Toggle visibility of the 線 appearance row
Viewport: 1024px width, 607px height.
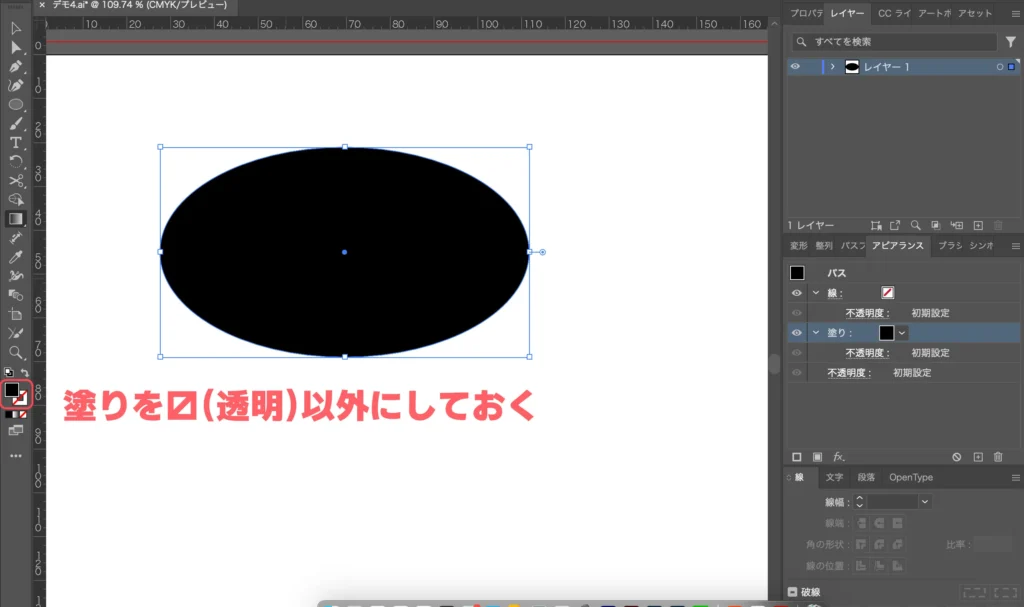[x=796, y=292]
